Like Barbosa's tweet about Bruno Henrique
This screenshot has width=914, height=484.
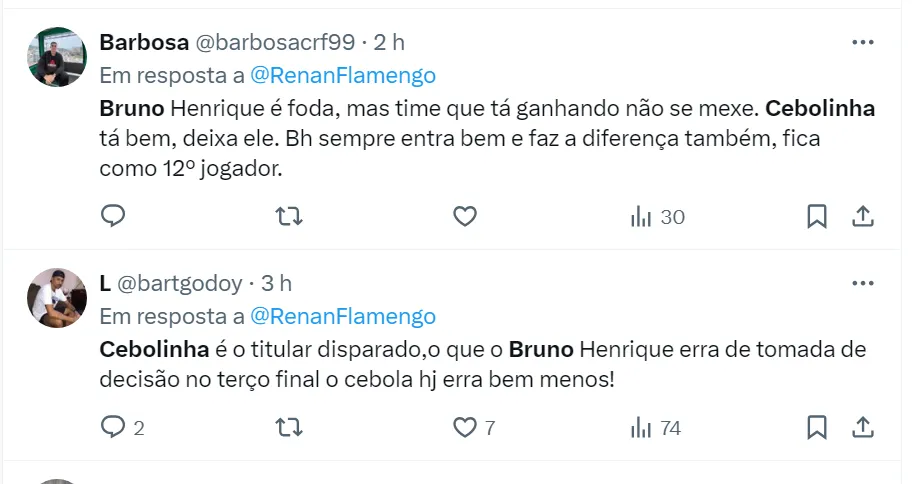(464, 216)
